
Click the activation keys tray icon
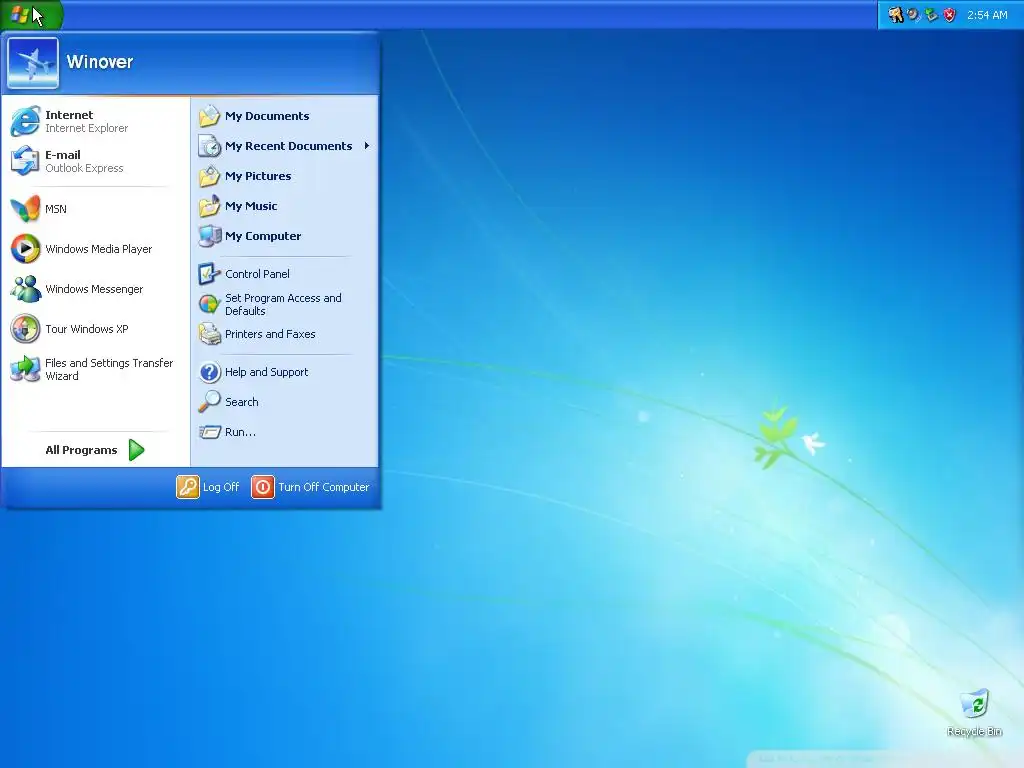coord(895,14)
